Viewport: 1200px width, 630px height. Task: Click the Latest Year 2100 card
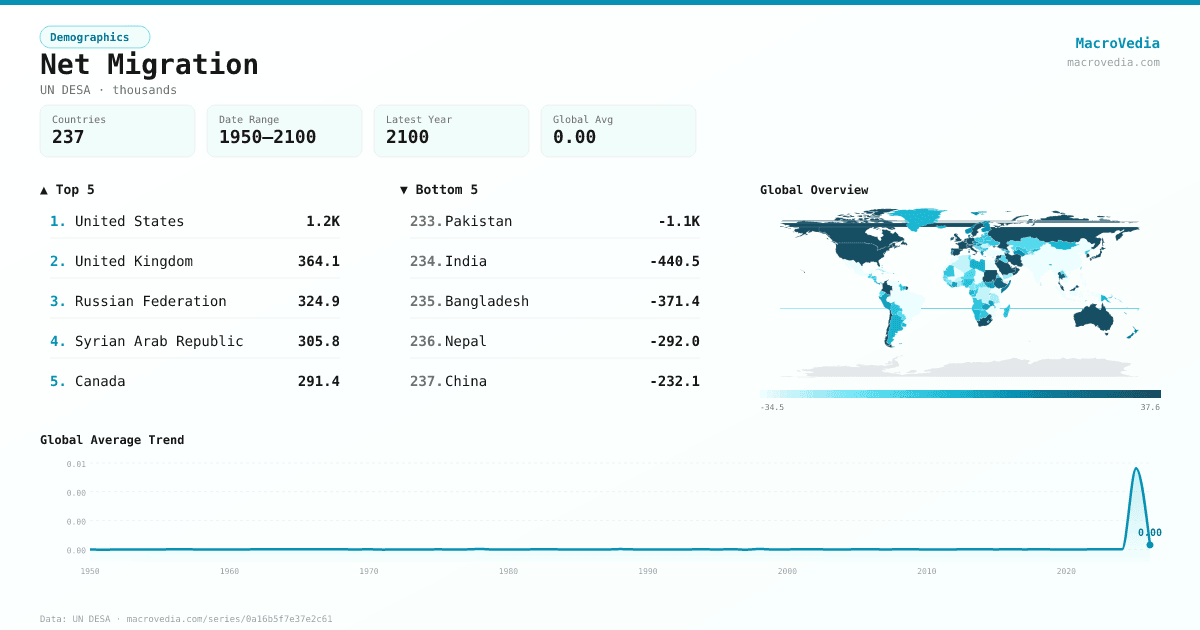pos(451,130)
